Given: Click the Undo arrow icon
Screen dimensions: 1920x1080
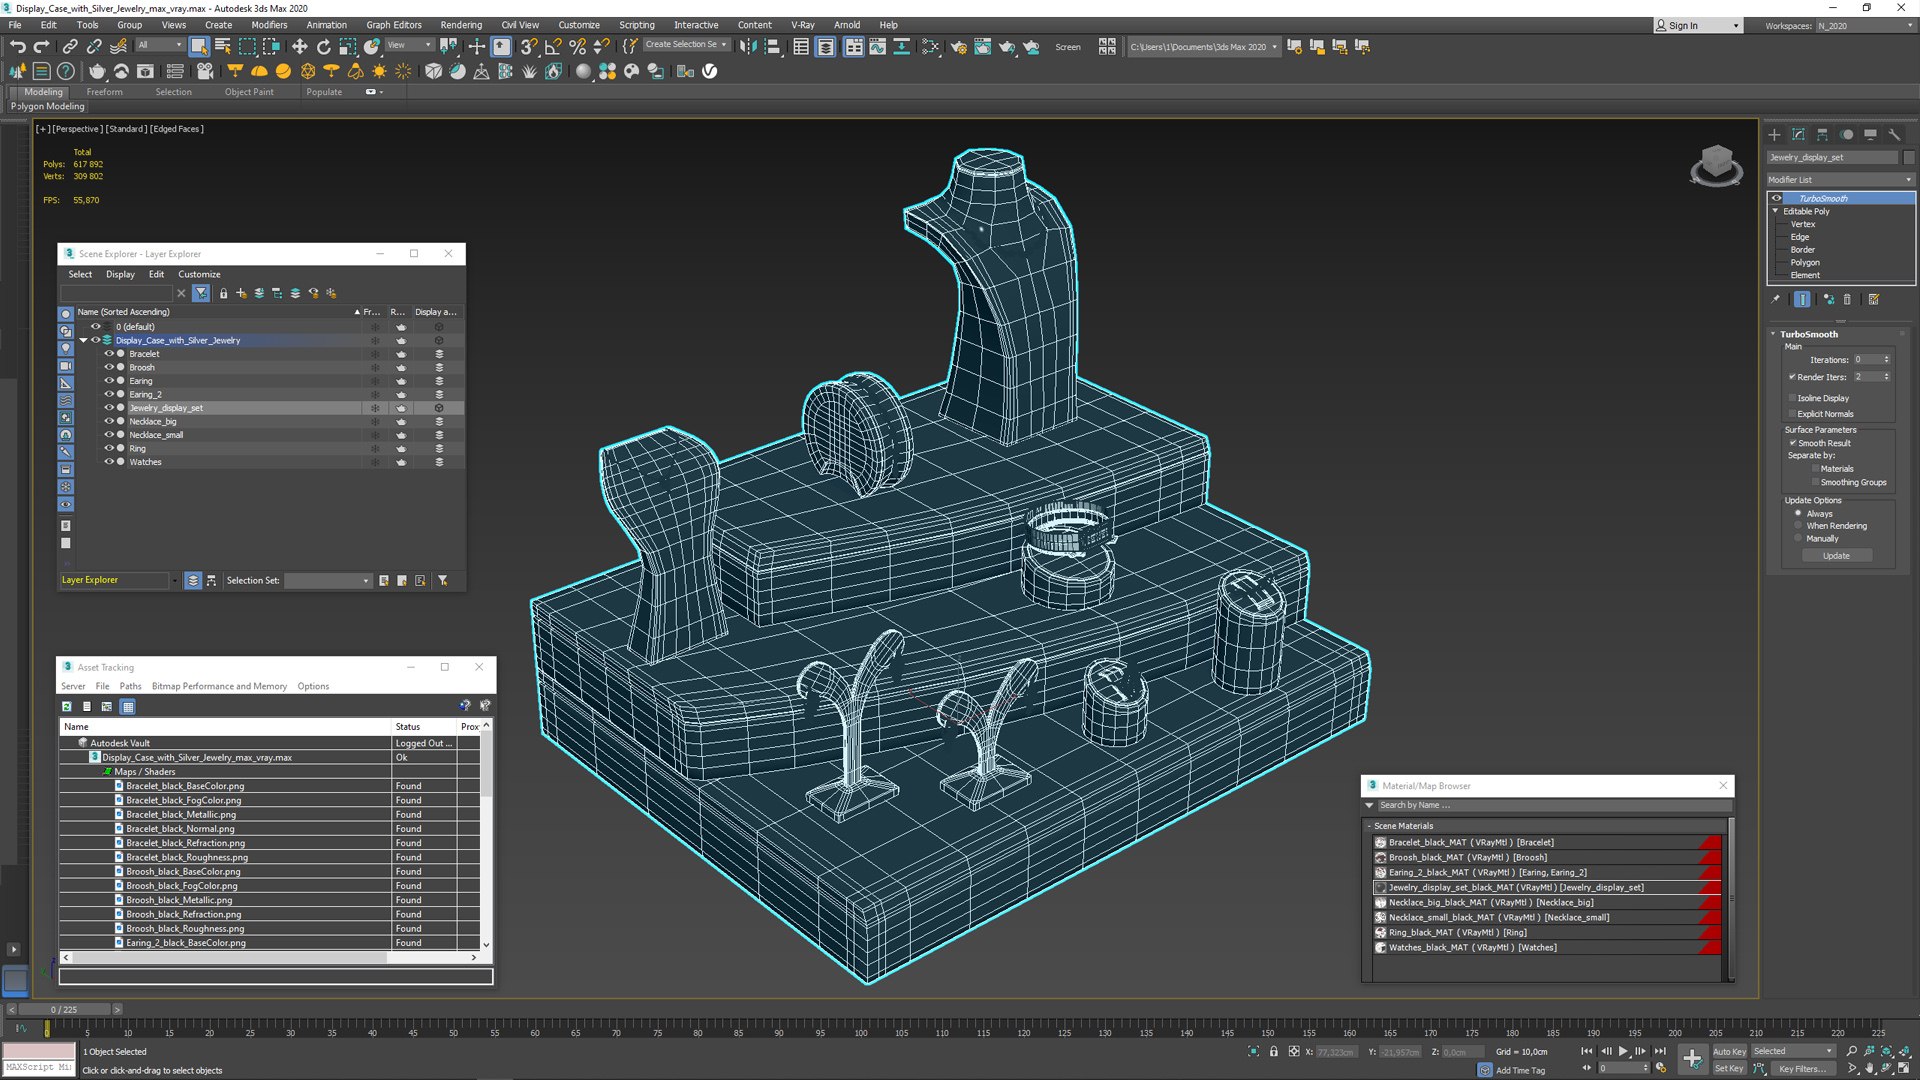Looking at the screenshot, I should coord(17,46).
